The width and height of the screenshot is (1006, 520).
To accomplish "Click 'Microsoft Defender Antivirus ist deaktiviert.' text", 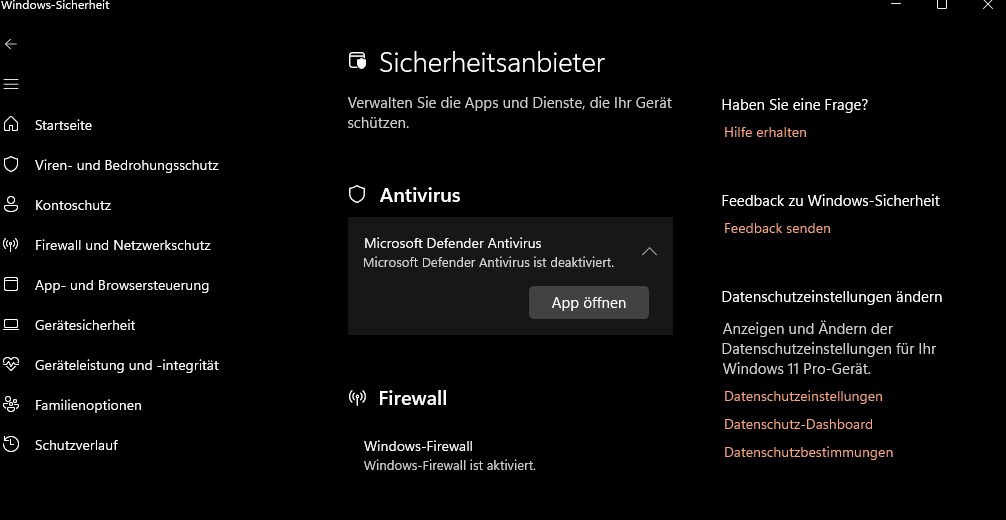I will click(x=488, y=263).
